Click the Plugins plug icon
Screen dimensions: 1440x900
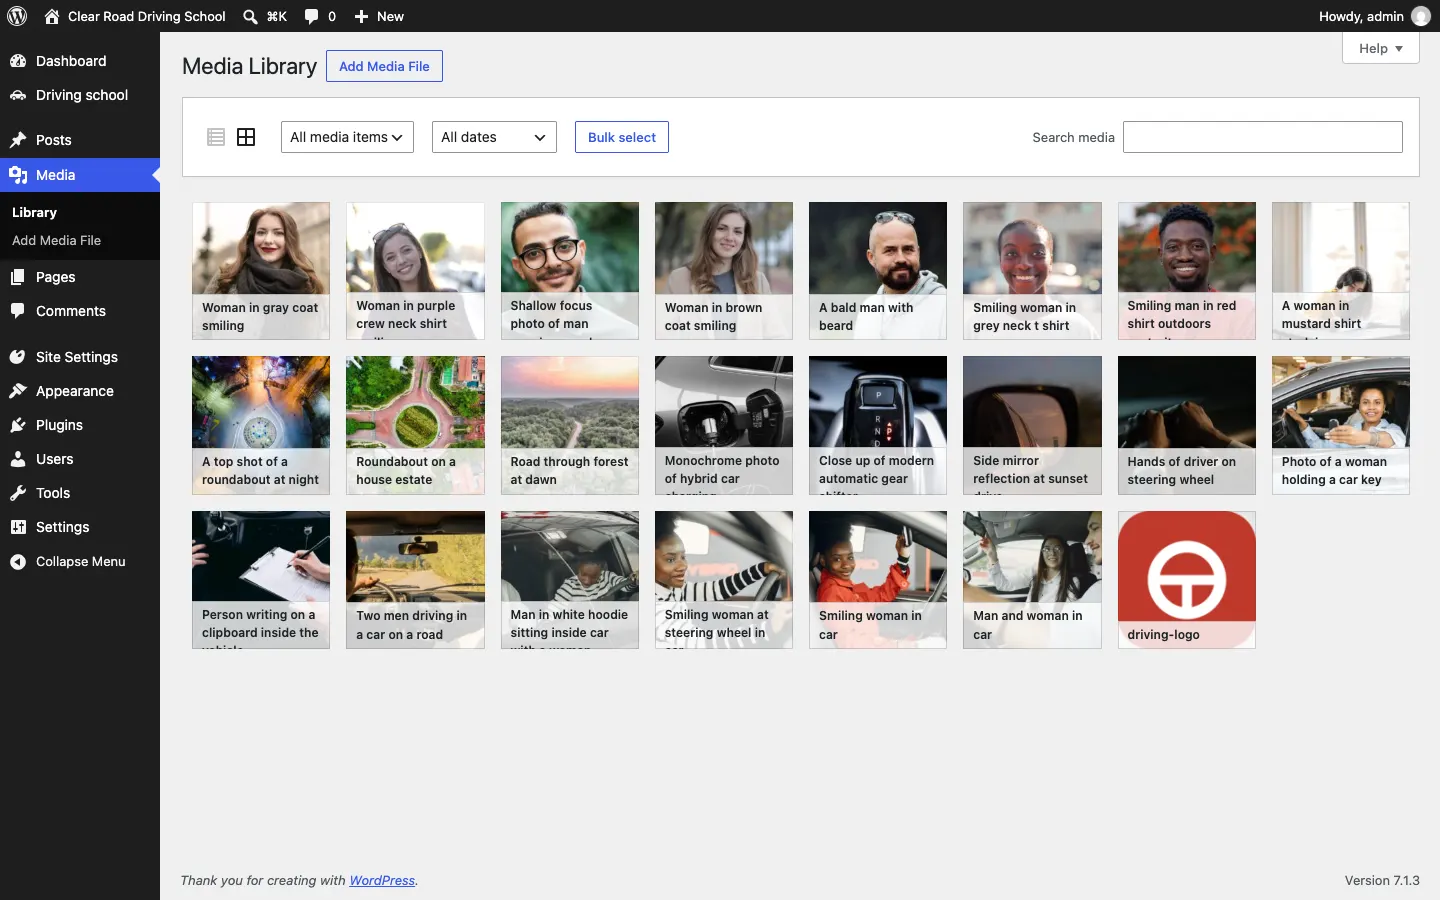point(18,425)
